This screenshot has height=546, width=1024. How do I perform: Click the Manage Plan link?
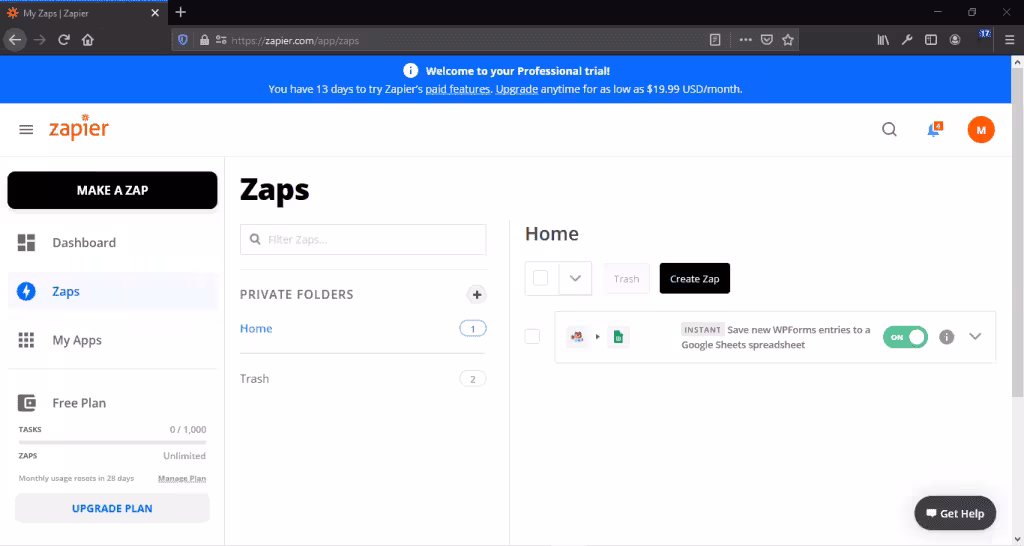click(x=182, y=478)
